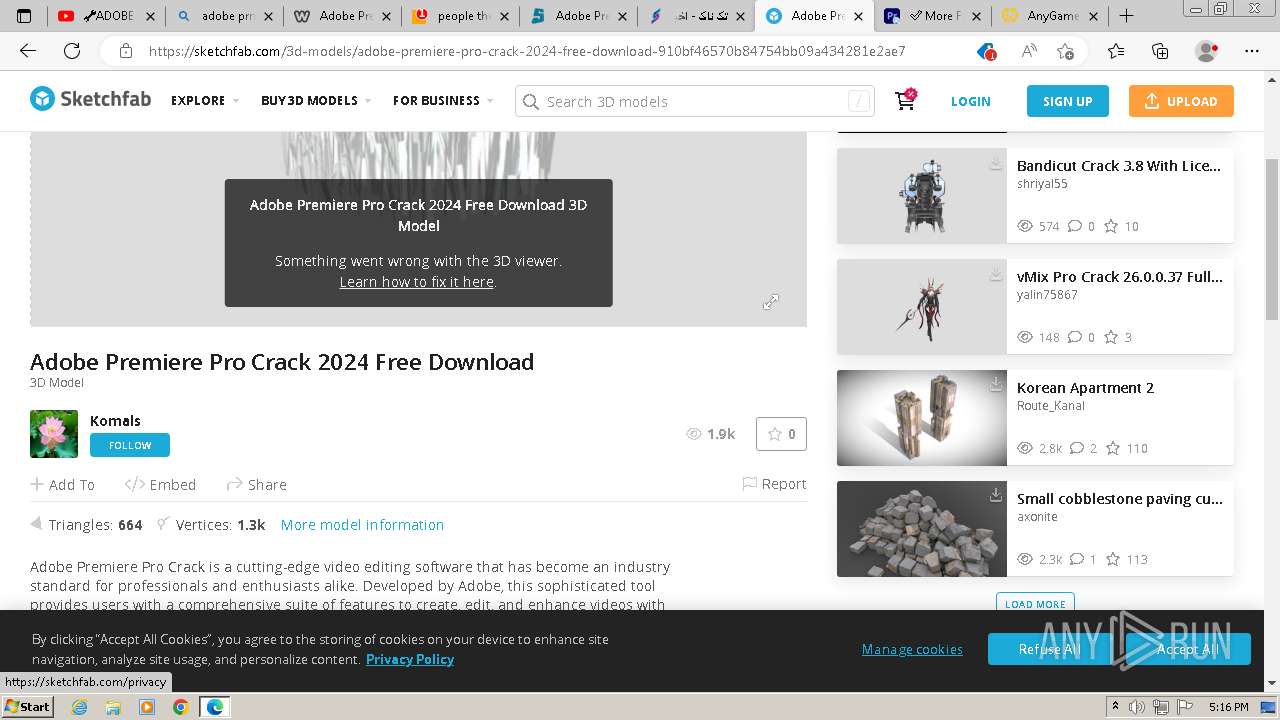Click Manage cookies link

tap(912, 649)
